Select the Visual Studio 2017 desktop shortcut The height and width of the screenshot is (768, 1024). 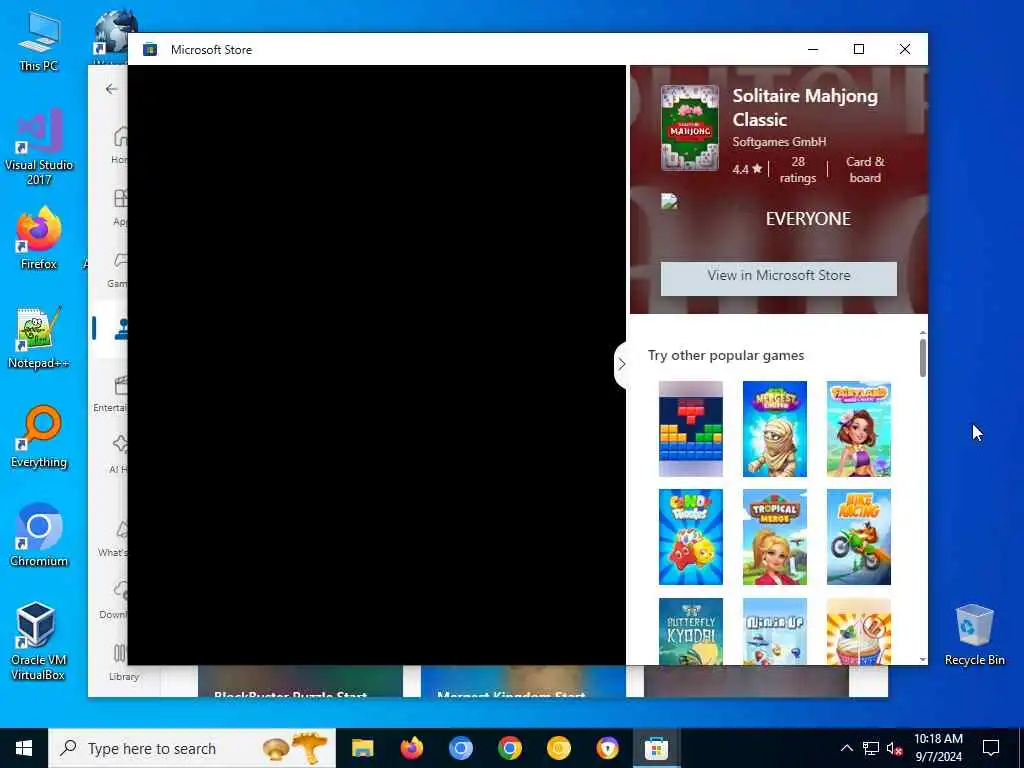[x=39, y=146]
